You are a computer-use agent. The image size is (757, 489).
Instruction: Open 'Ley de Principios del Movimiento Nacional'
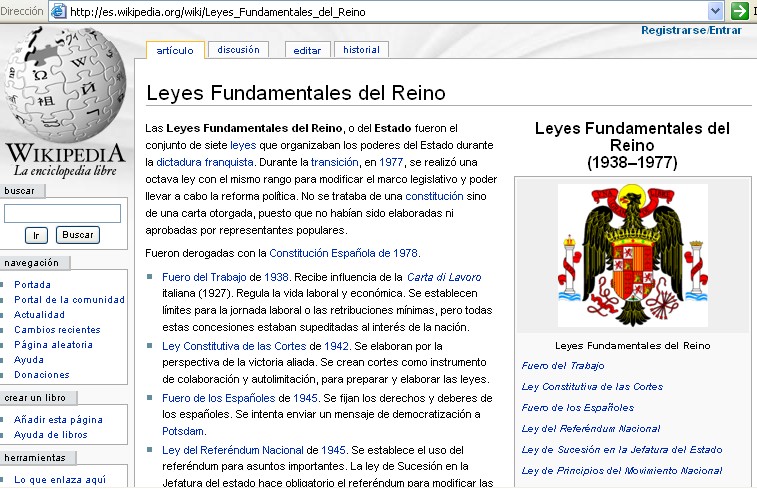[622, 470]
